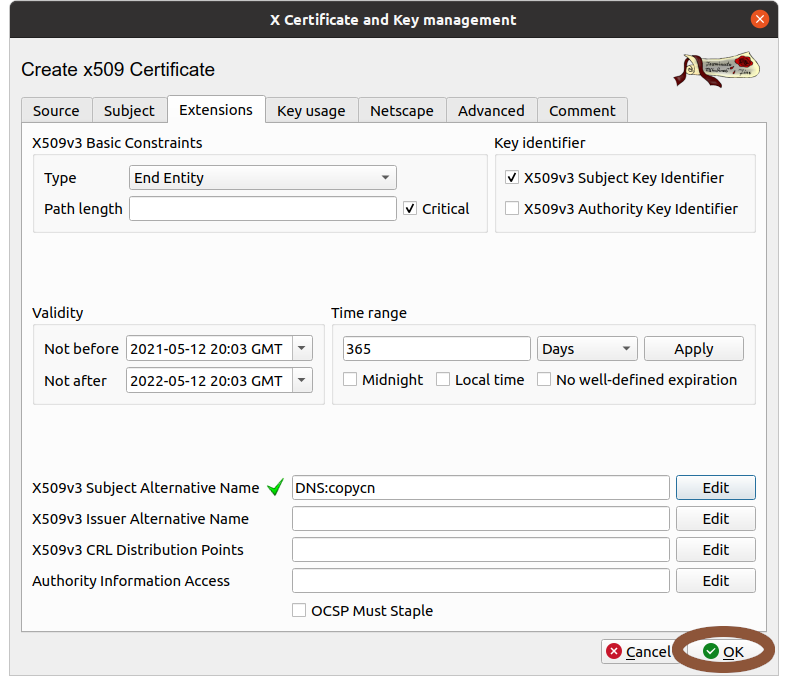Expand the Type dropdown showing End Entity

coord(263,177)
